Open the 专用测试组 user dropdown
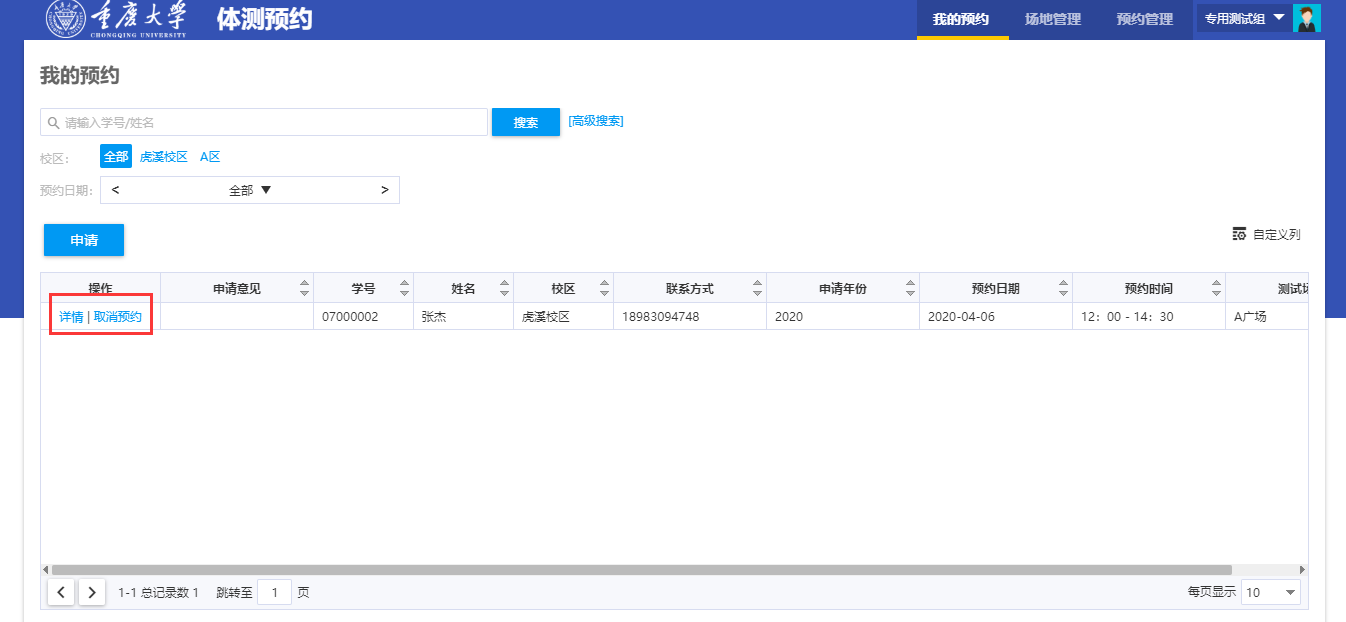 pyautogui.click(x=1244, y=19)
